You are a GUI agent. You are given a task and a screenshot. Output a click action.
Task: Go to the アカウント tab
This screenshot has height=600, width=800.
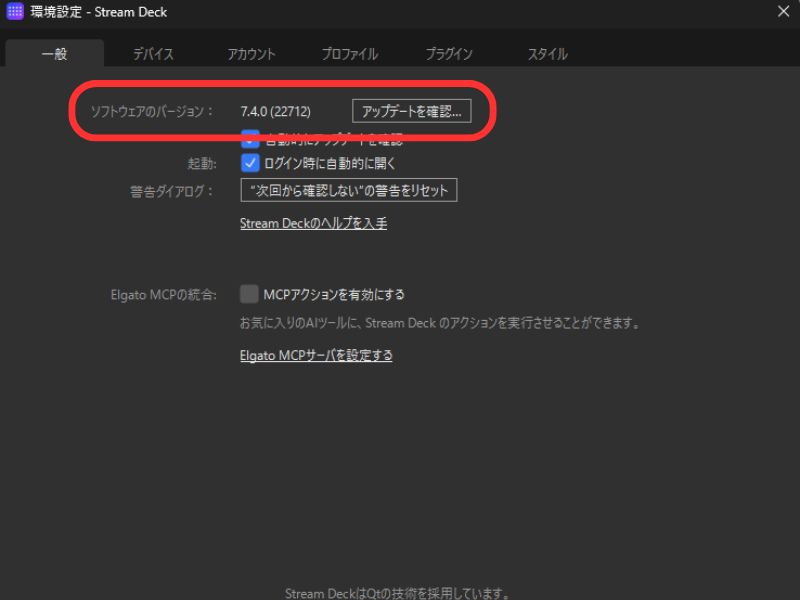251,54
